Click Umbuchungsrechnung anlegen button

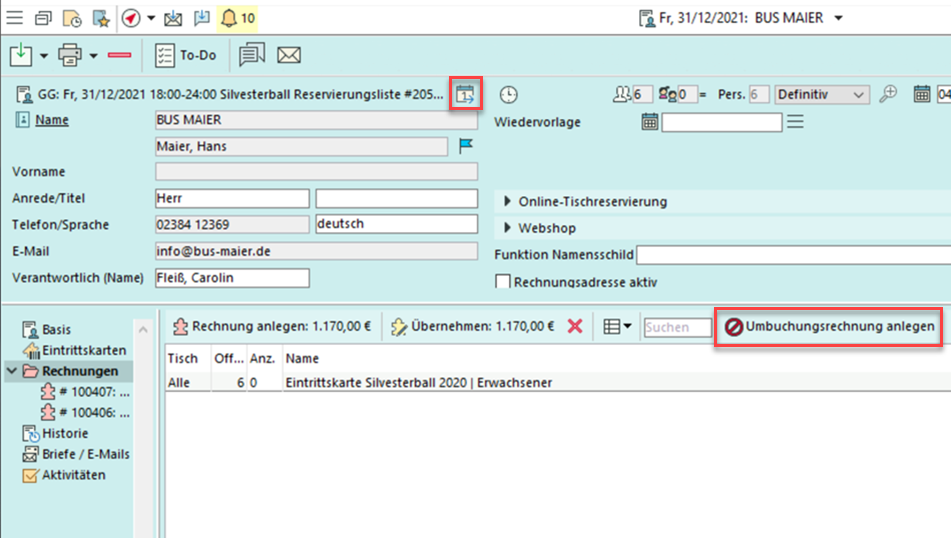pyautogui.click(x=829, y=326)
